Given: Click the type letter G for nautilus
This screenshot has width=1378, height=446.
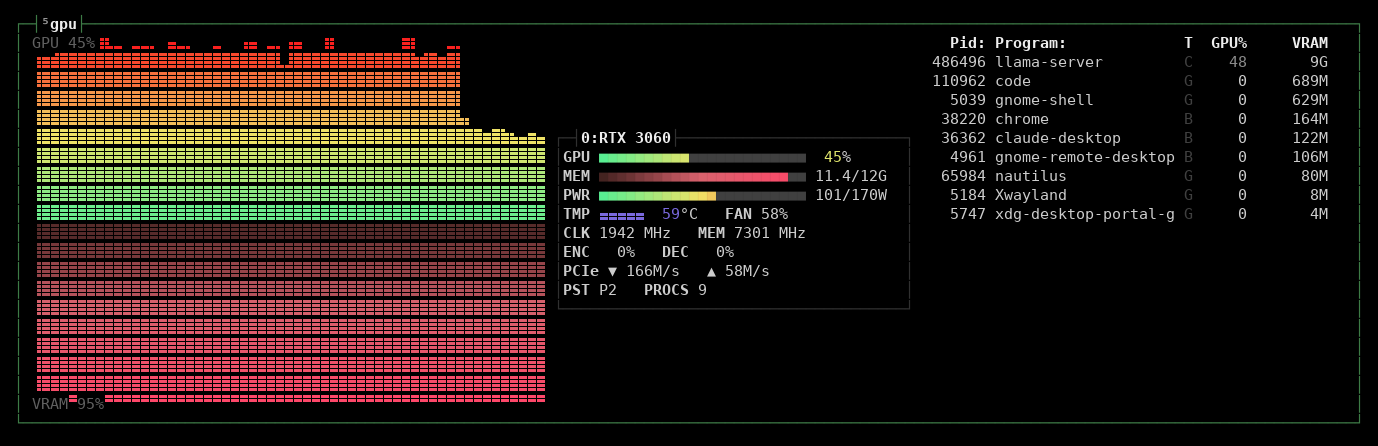Looking at the screenshot, I should tap(1188, 176).
